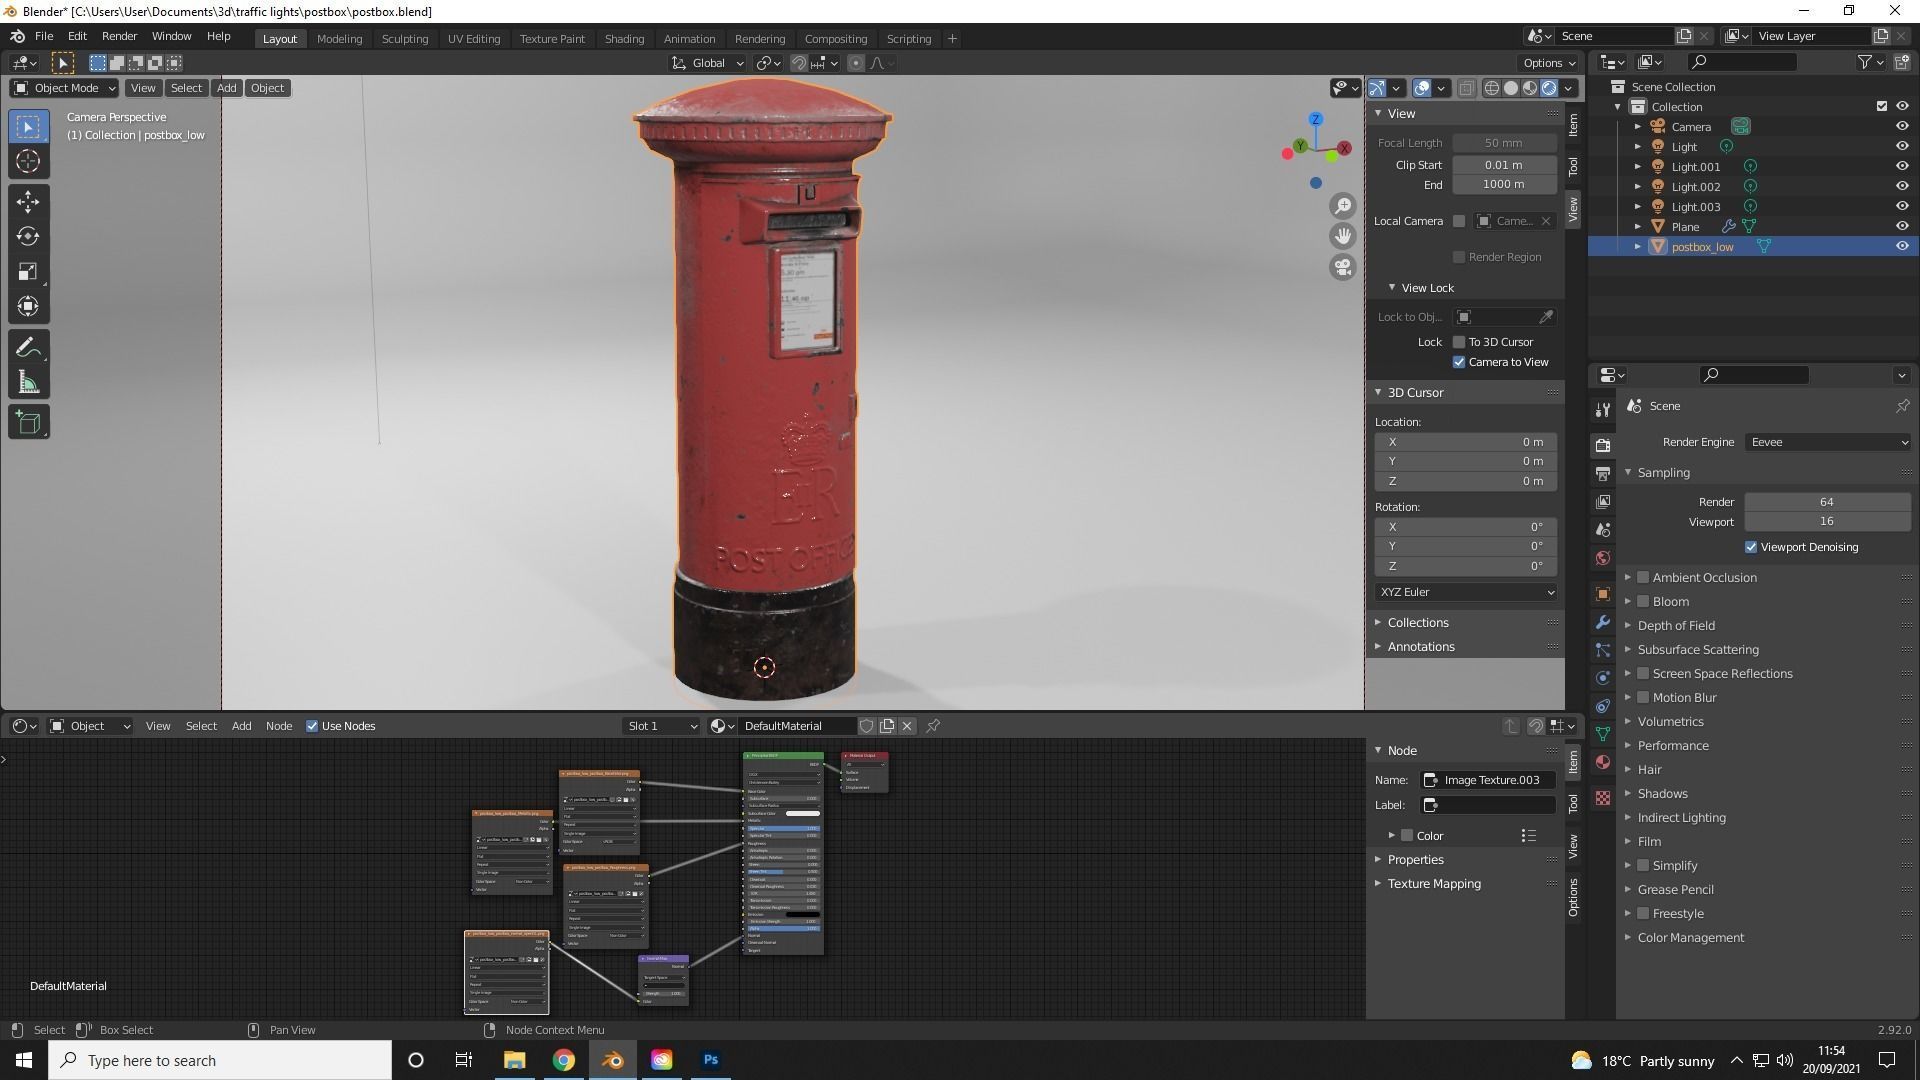Toggle Viewport Denoising checkbox
The height and width of the screenshot is (1080, 1920).
click(1751, 547)
